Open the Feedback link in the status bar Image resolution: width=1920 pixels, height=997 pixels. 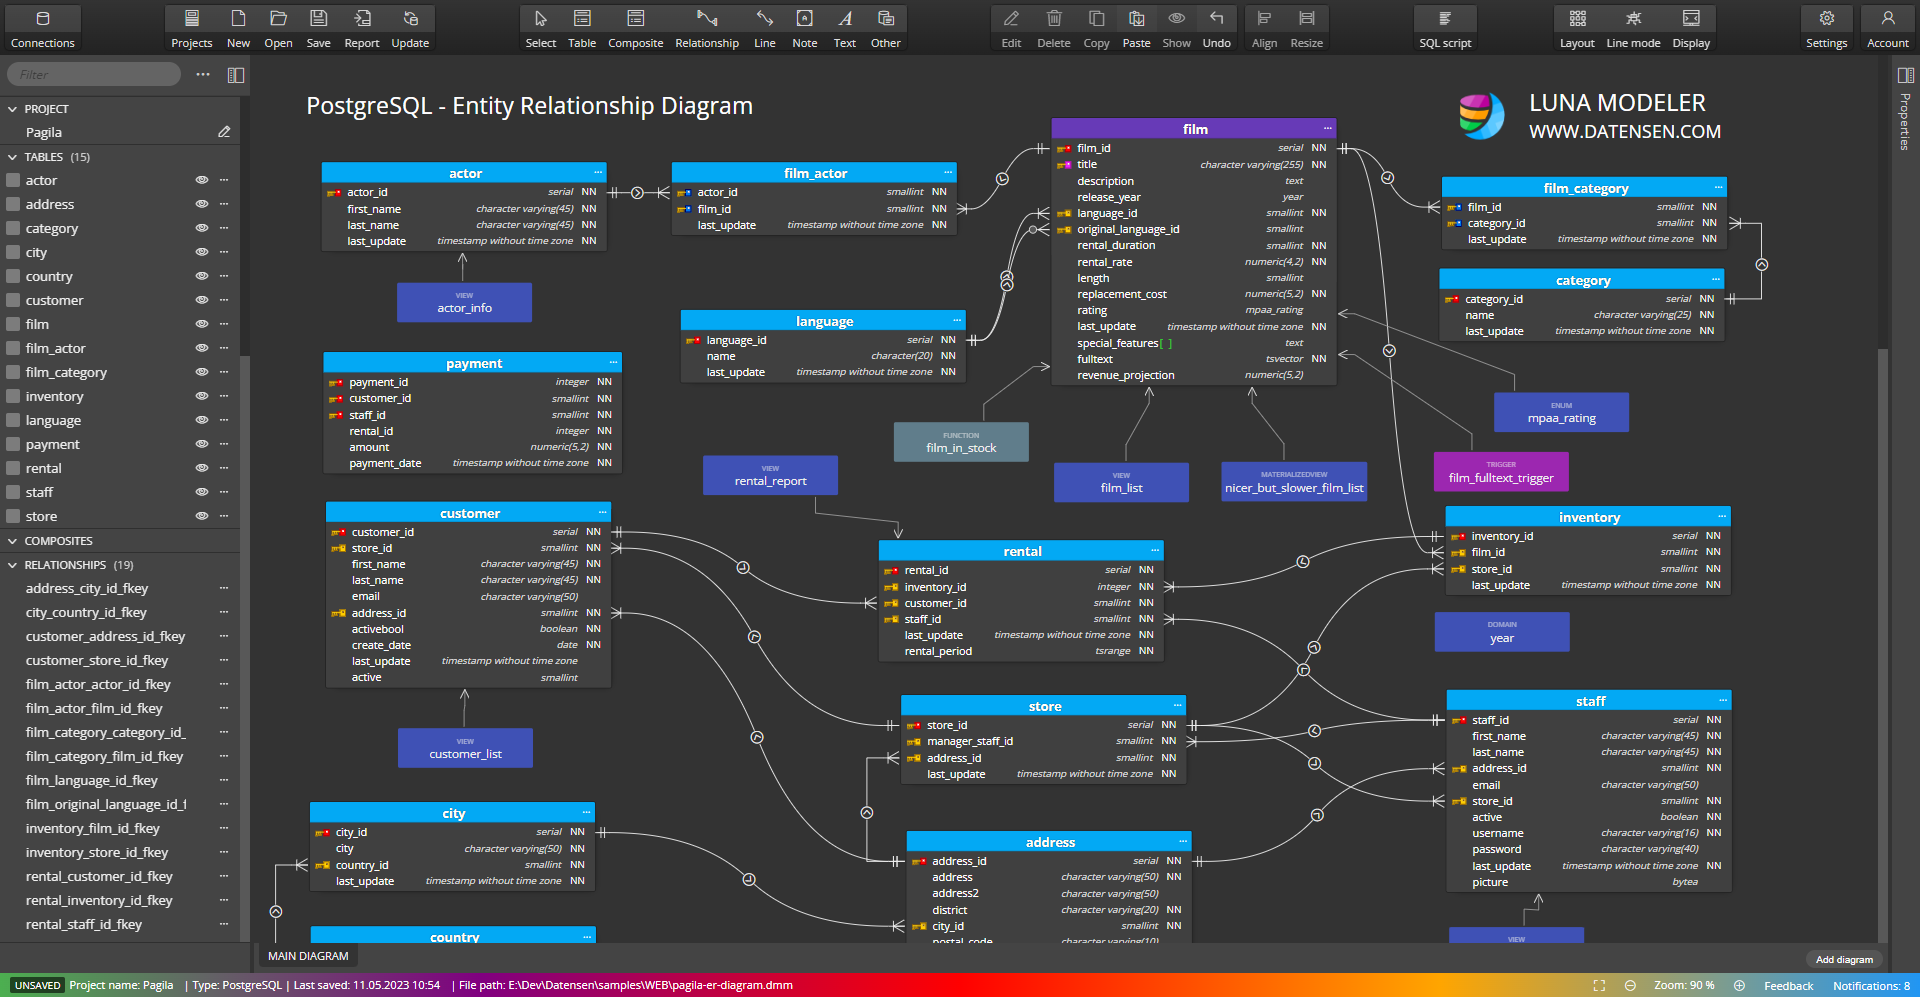click(1789, 985)
